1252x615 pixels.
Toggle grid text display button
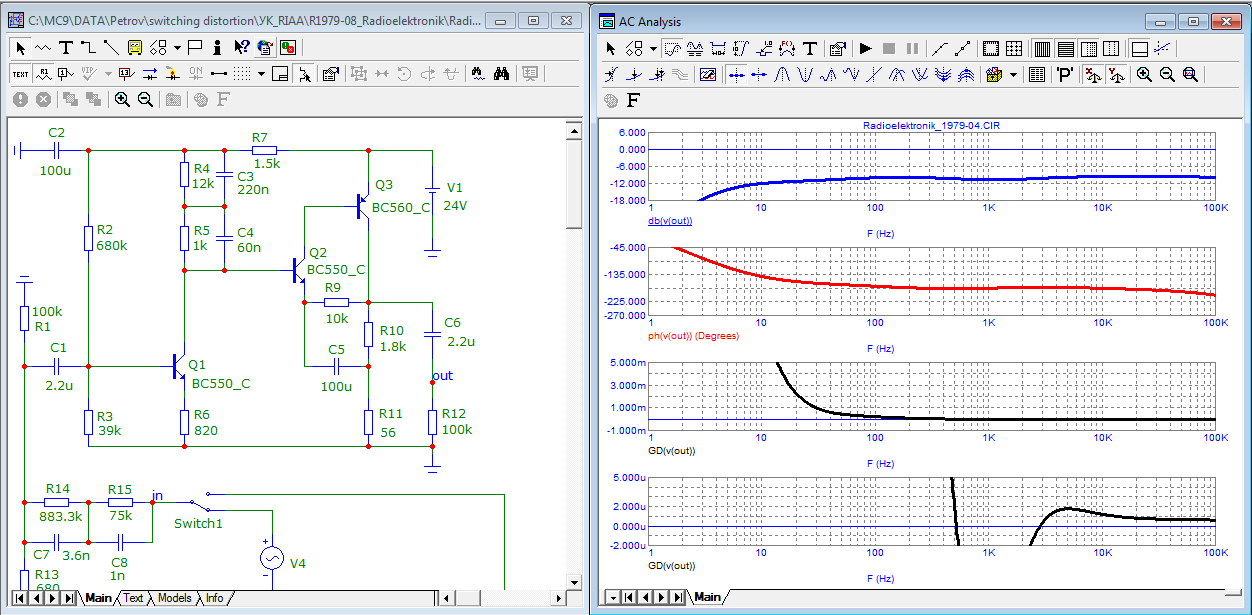coord(21,73)
